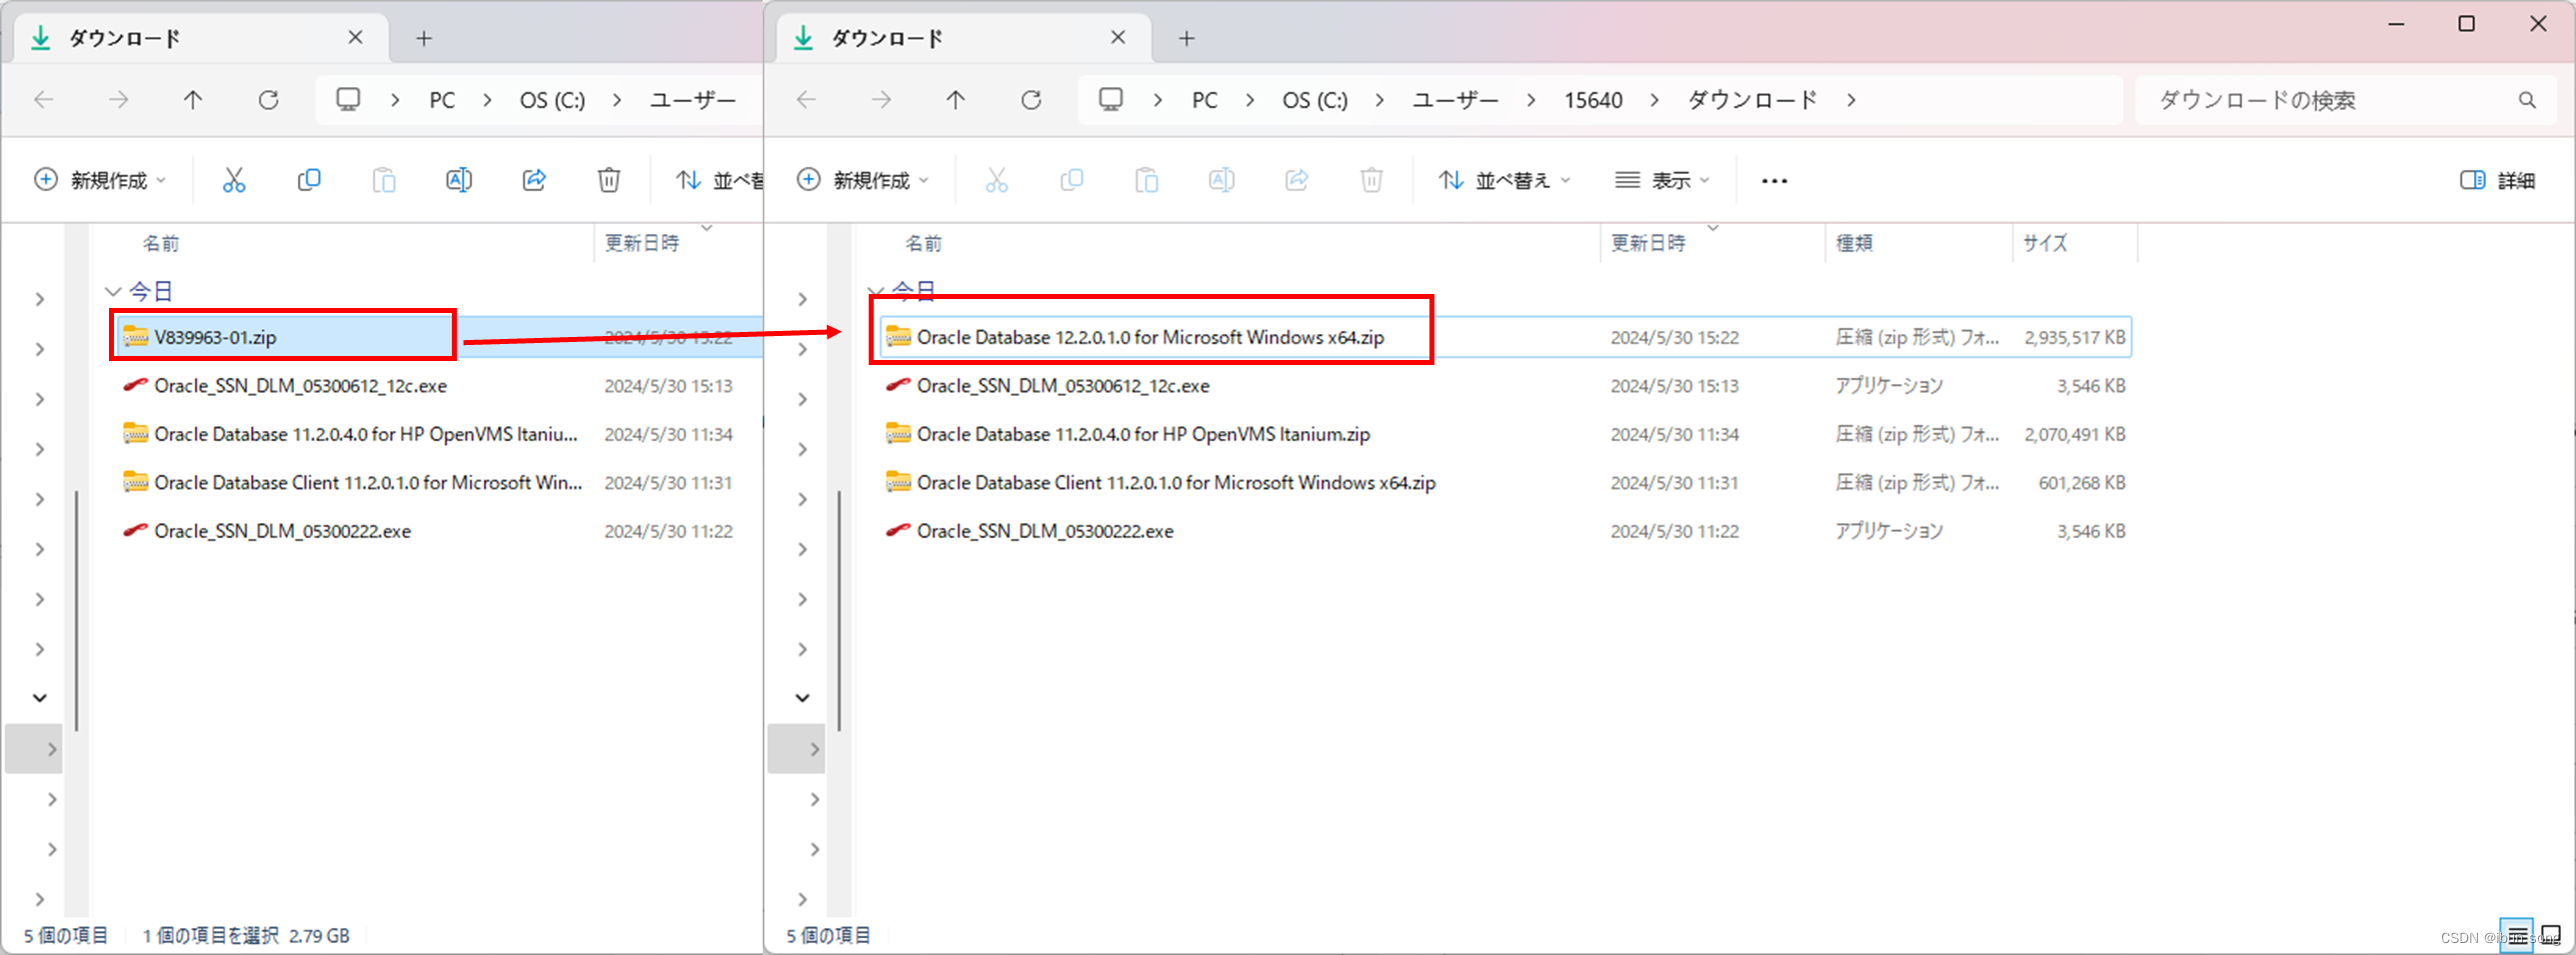The height and width of the screenshot is (955, 2576).
Task: Select Oracle_SSN_DLM_05300612_12c.exe in right window
Action: coord(1505,386)
